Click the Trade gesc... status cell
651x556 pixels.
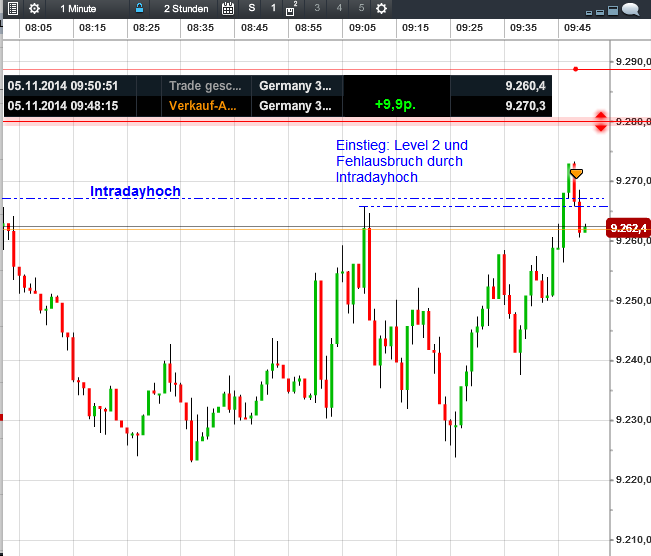(x=205, y=86)
